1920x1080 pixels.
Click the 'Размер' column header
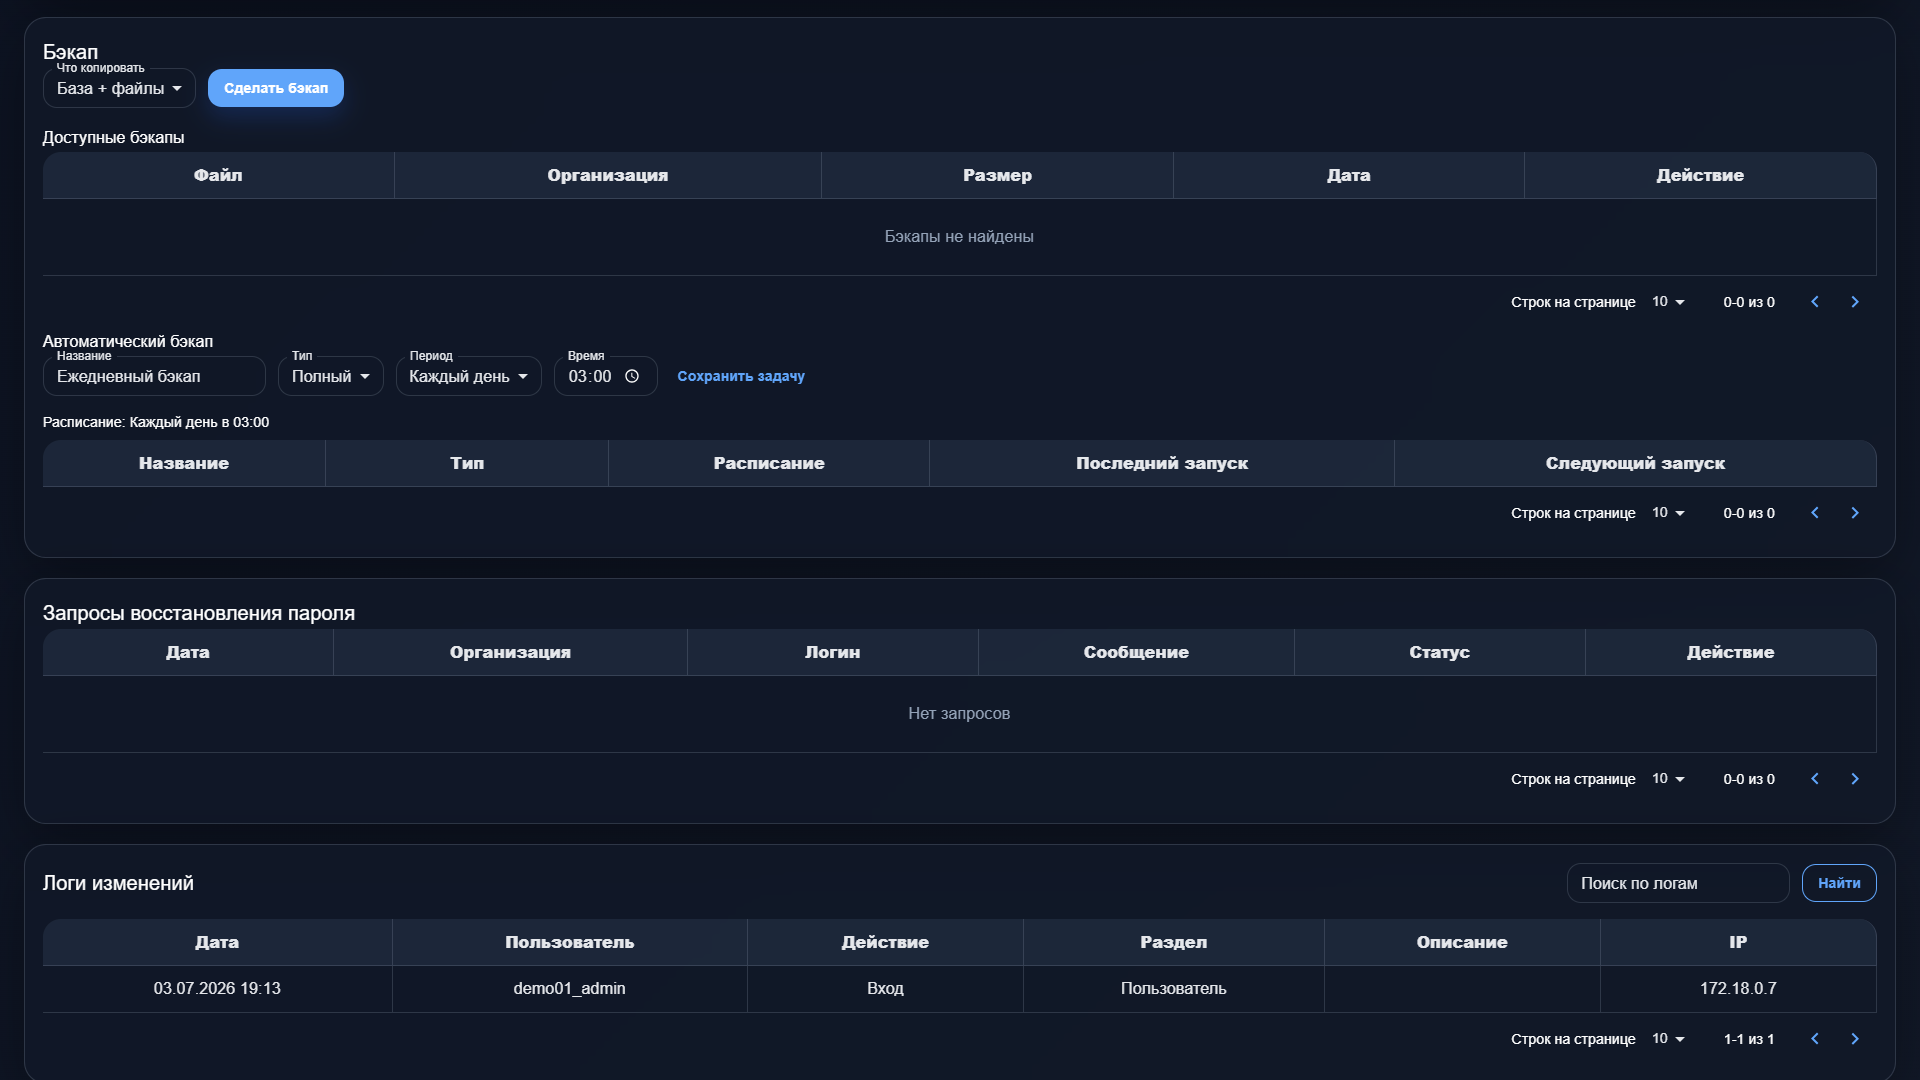click(997, 175)
